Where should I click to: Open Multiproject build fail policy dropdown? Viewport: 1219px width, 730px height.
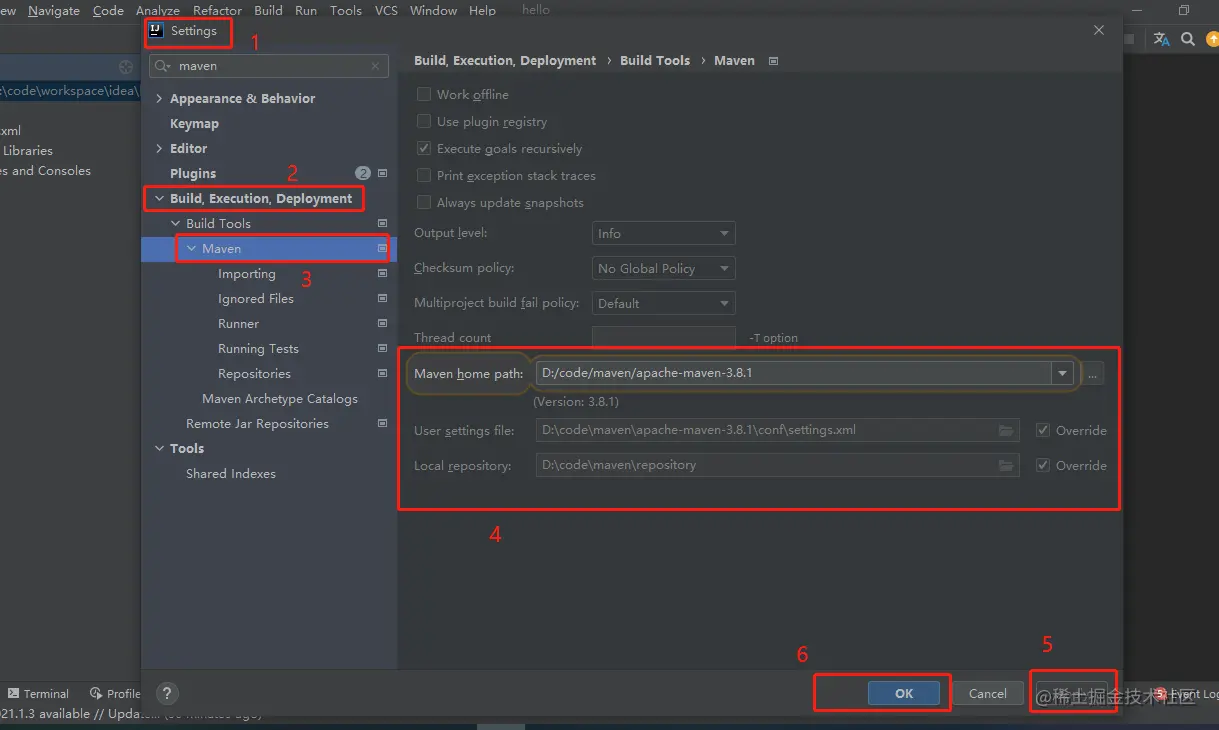click(x=664, y=303)
